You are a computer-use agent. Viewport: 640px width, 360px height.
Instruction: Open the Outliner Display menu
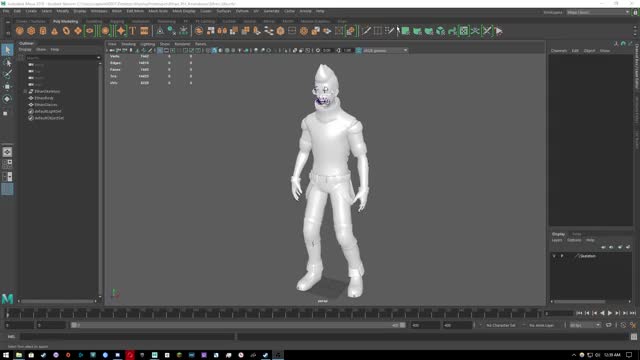point(25,49)
